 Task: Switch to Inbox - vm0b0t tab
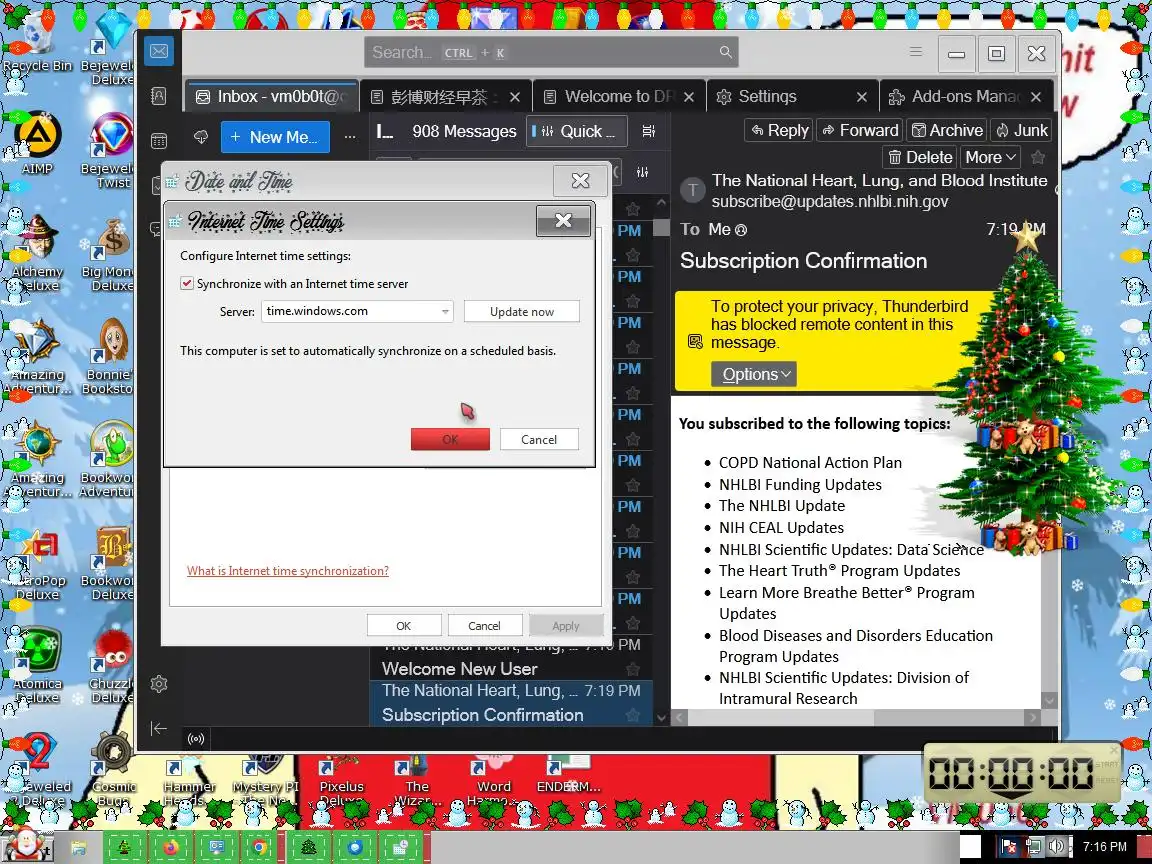pyautogui.click(x=272, y=97)
